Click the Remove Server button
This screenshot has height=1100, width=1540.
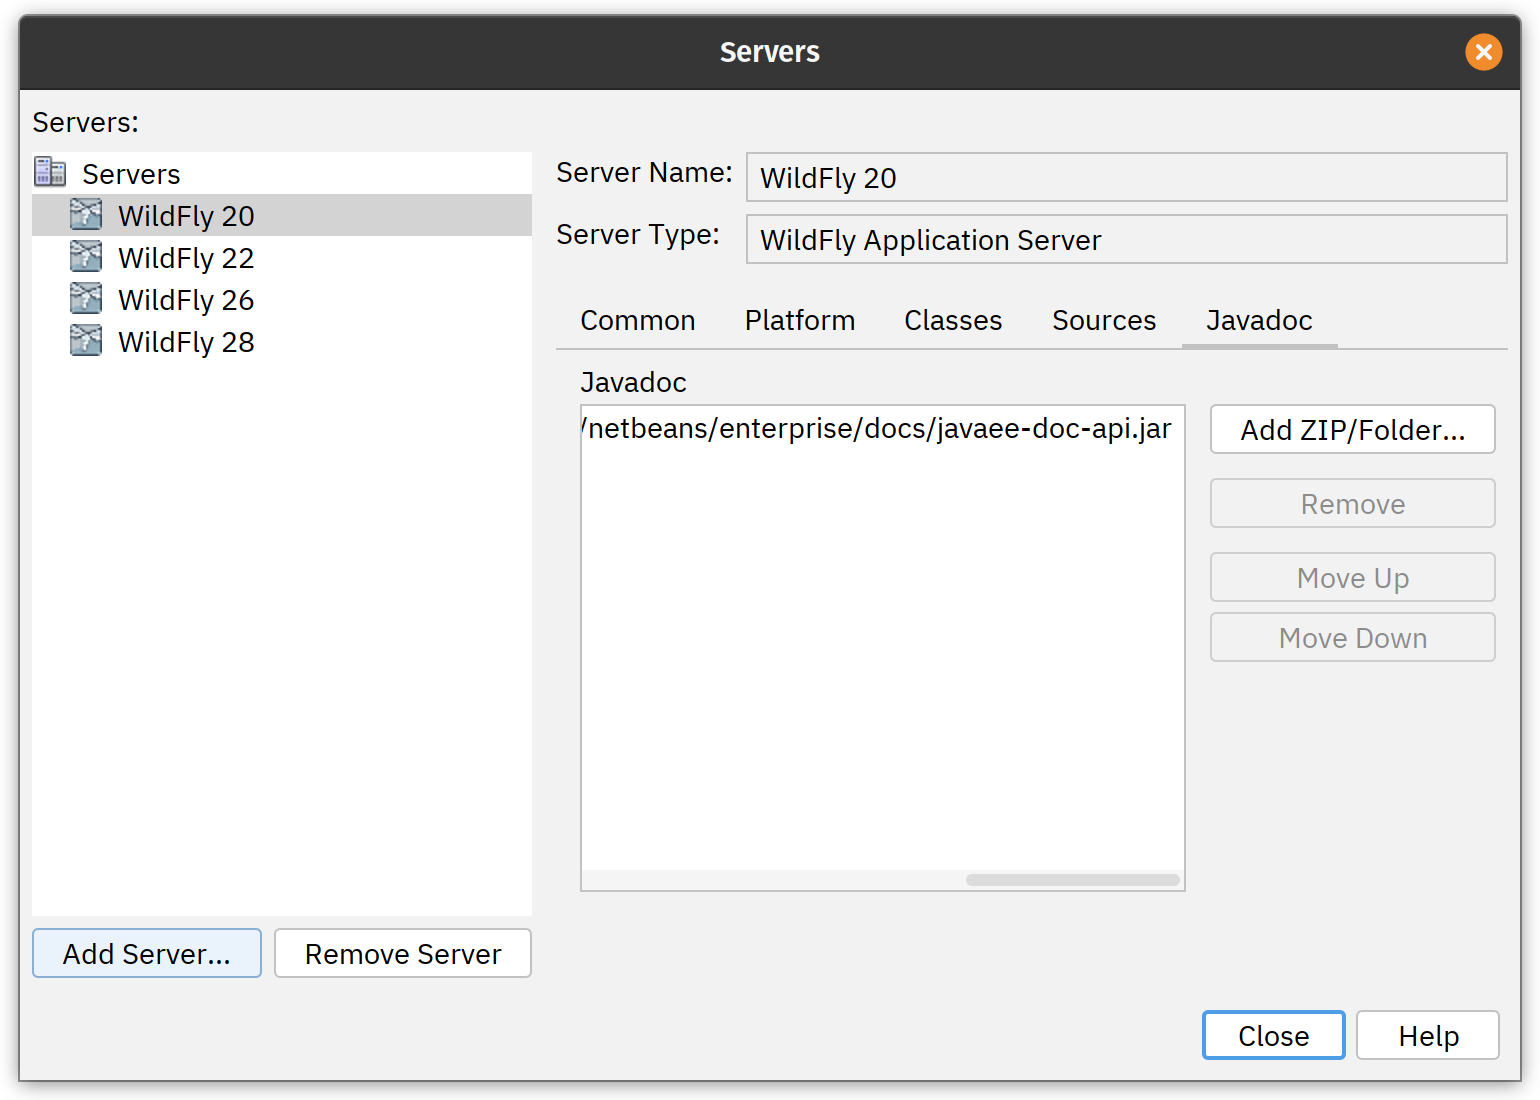(403, 953)
